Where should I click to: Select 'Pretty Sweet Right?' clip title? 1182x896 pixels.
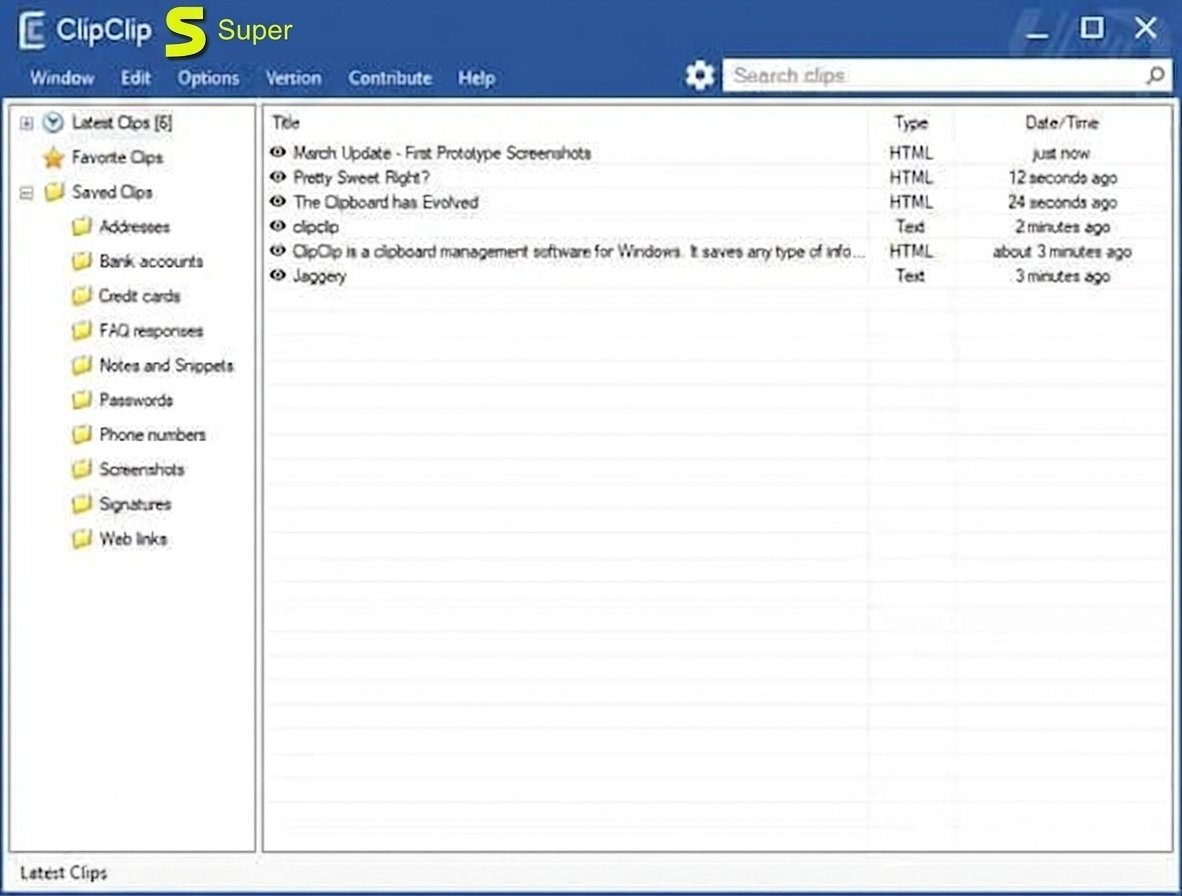click(x=361, y=178)
